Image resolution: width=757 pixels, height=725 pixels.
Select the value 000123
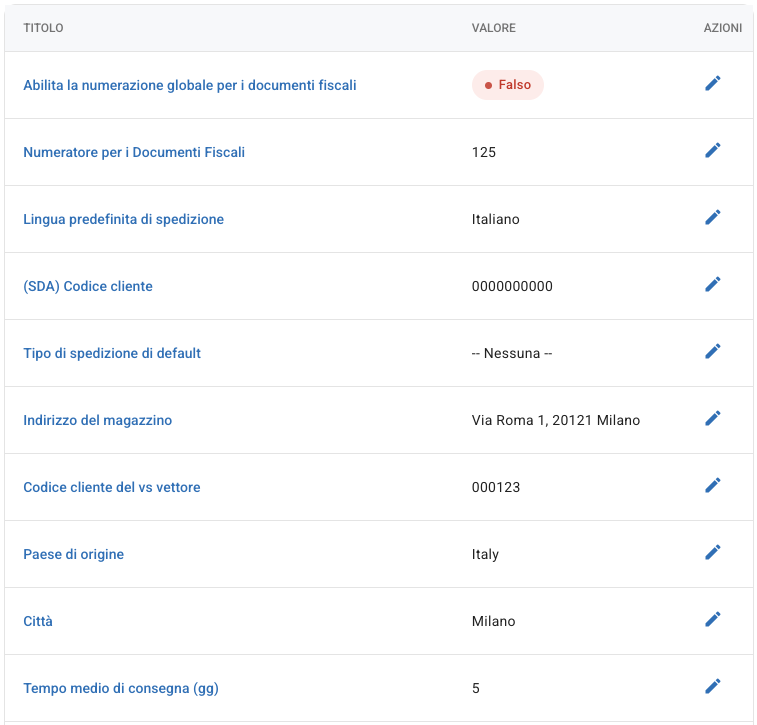click(496, 488)
